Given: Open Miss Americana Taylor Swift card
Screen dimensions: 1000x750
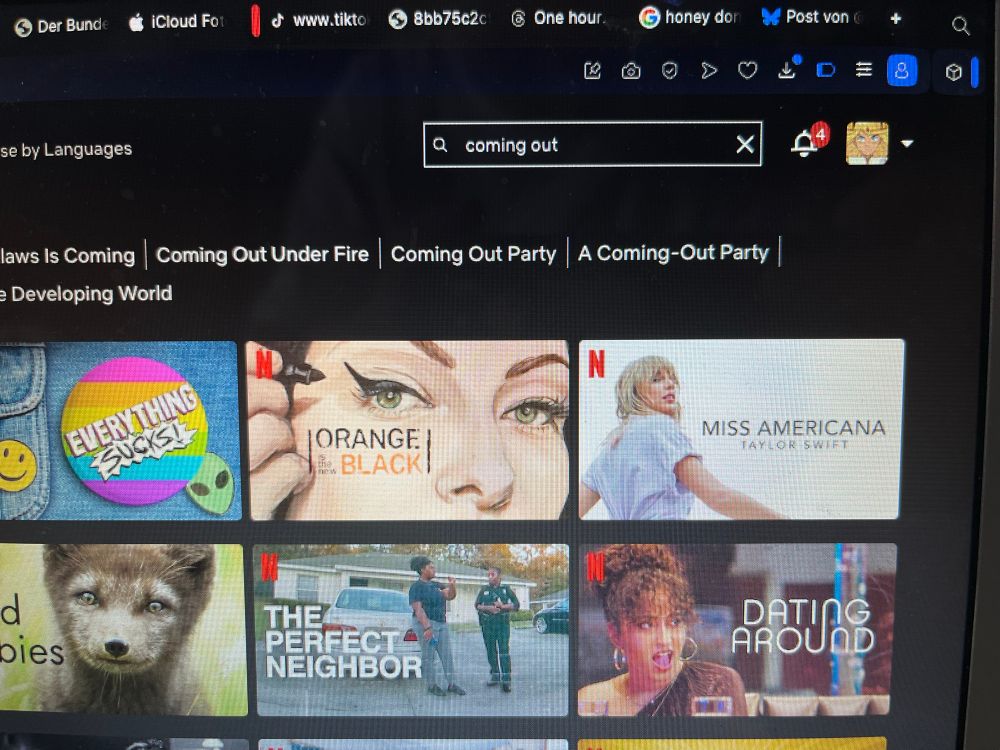Looking at the screenshot, I should click(x=740, y=429).
